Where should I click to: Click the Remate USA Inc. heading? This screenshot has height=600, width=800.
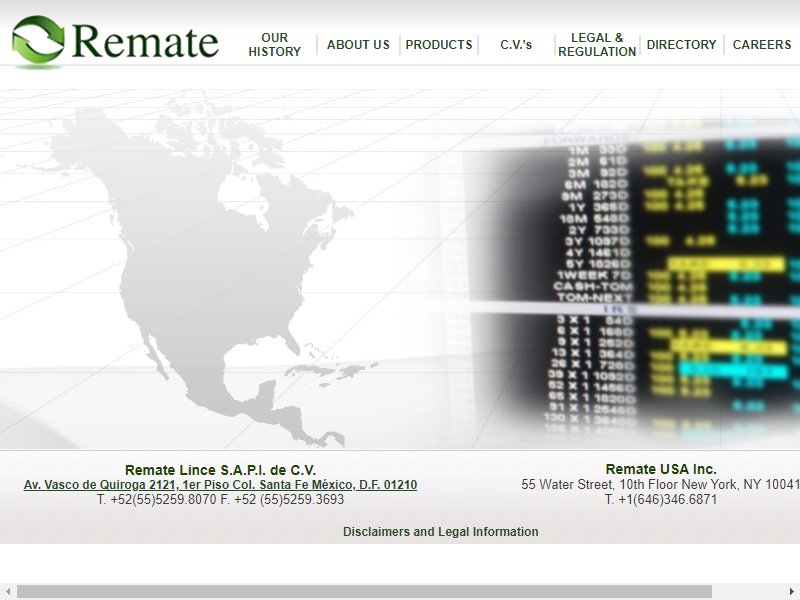pos(661,469)
